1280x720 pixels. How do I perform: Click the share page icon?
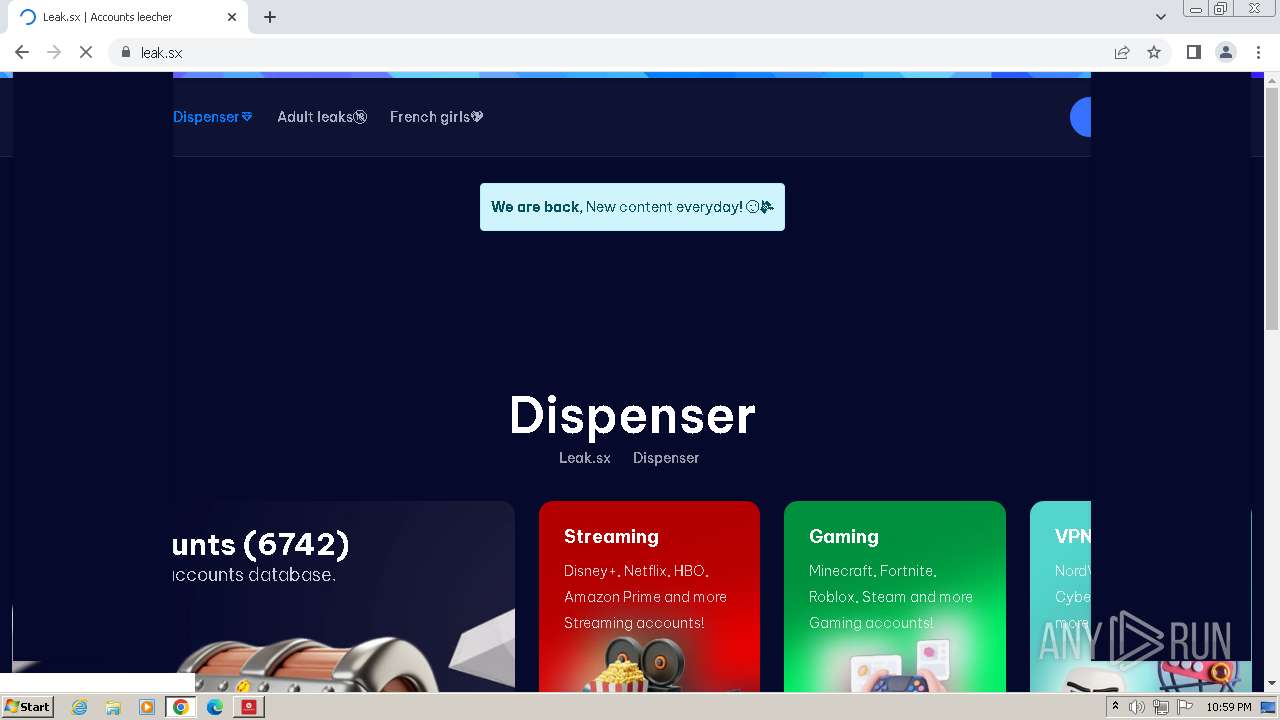tap(1122, 52)
